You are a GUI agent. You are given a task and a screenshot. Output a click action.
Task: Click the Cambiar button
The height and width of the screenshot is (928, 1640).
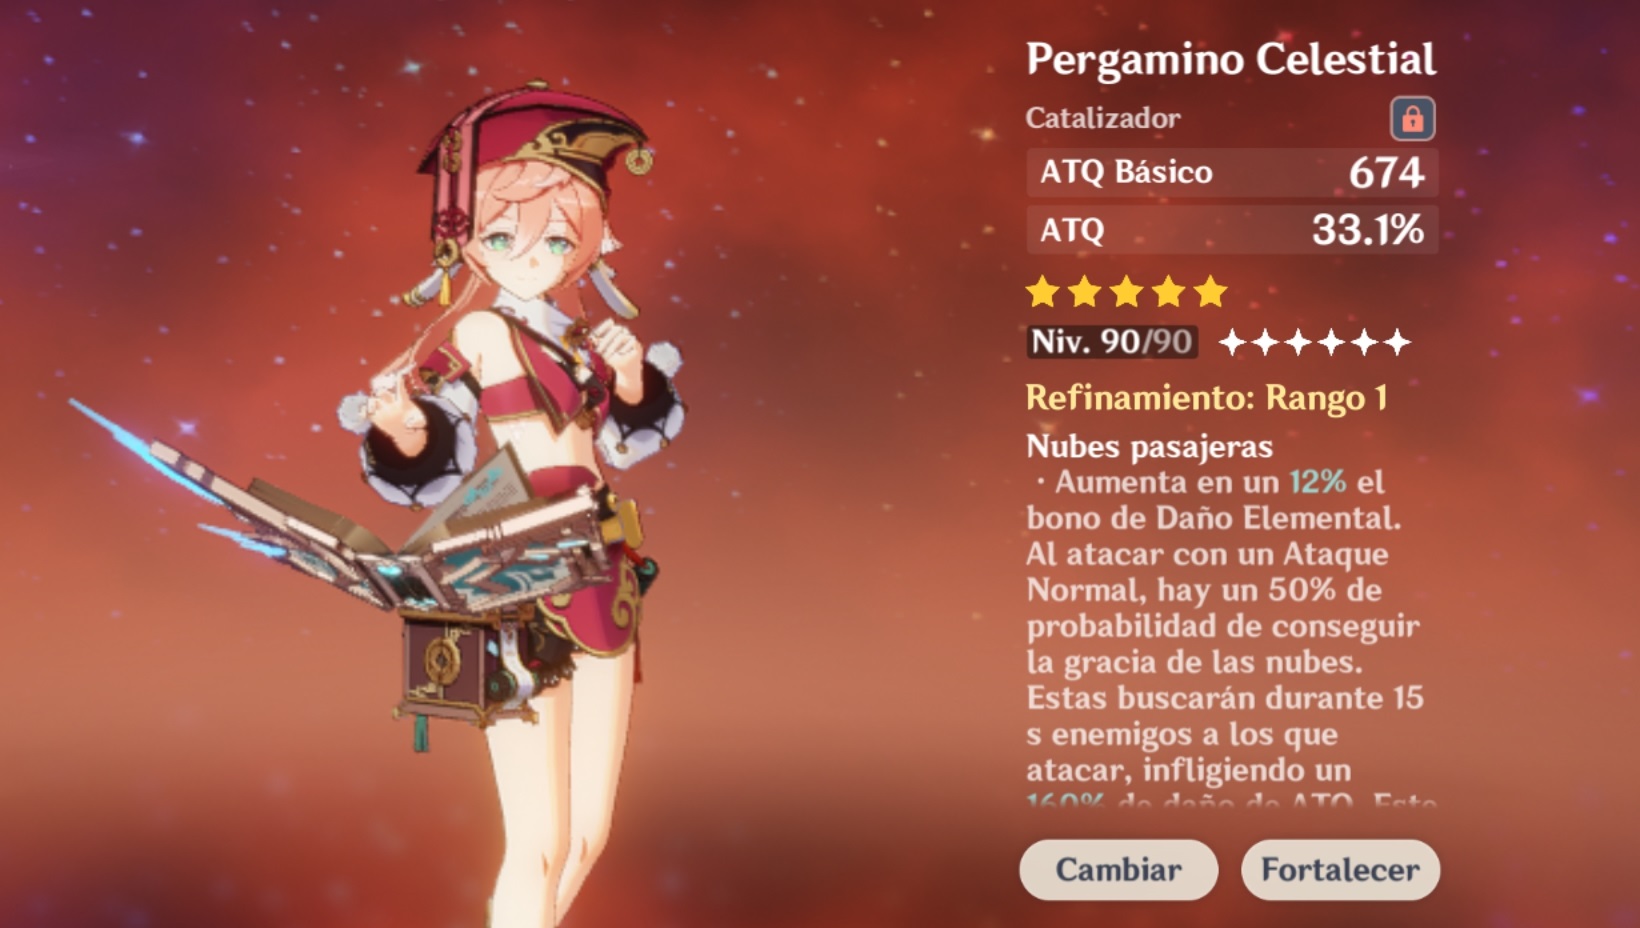pyautogui.click(x=1118, y=869)
